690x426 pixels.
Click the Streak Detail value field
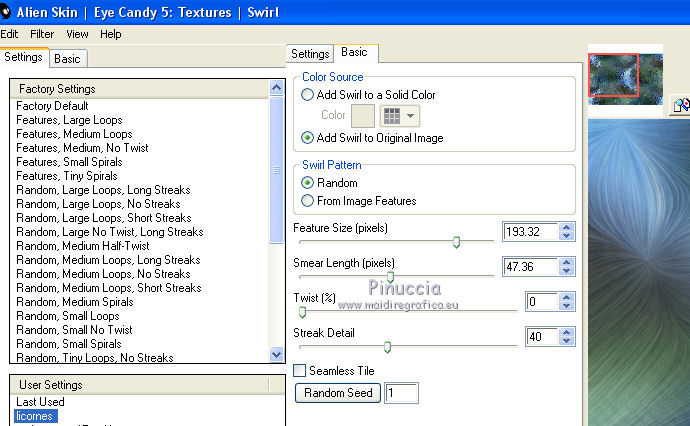coord(542,337)
